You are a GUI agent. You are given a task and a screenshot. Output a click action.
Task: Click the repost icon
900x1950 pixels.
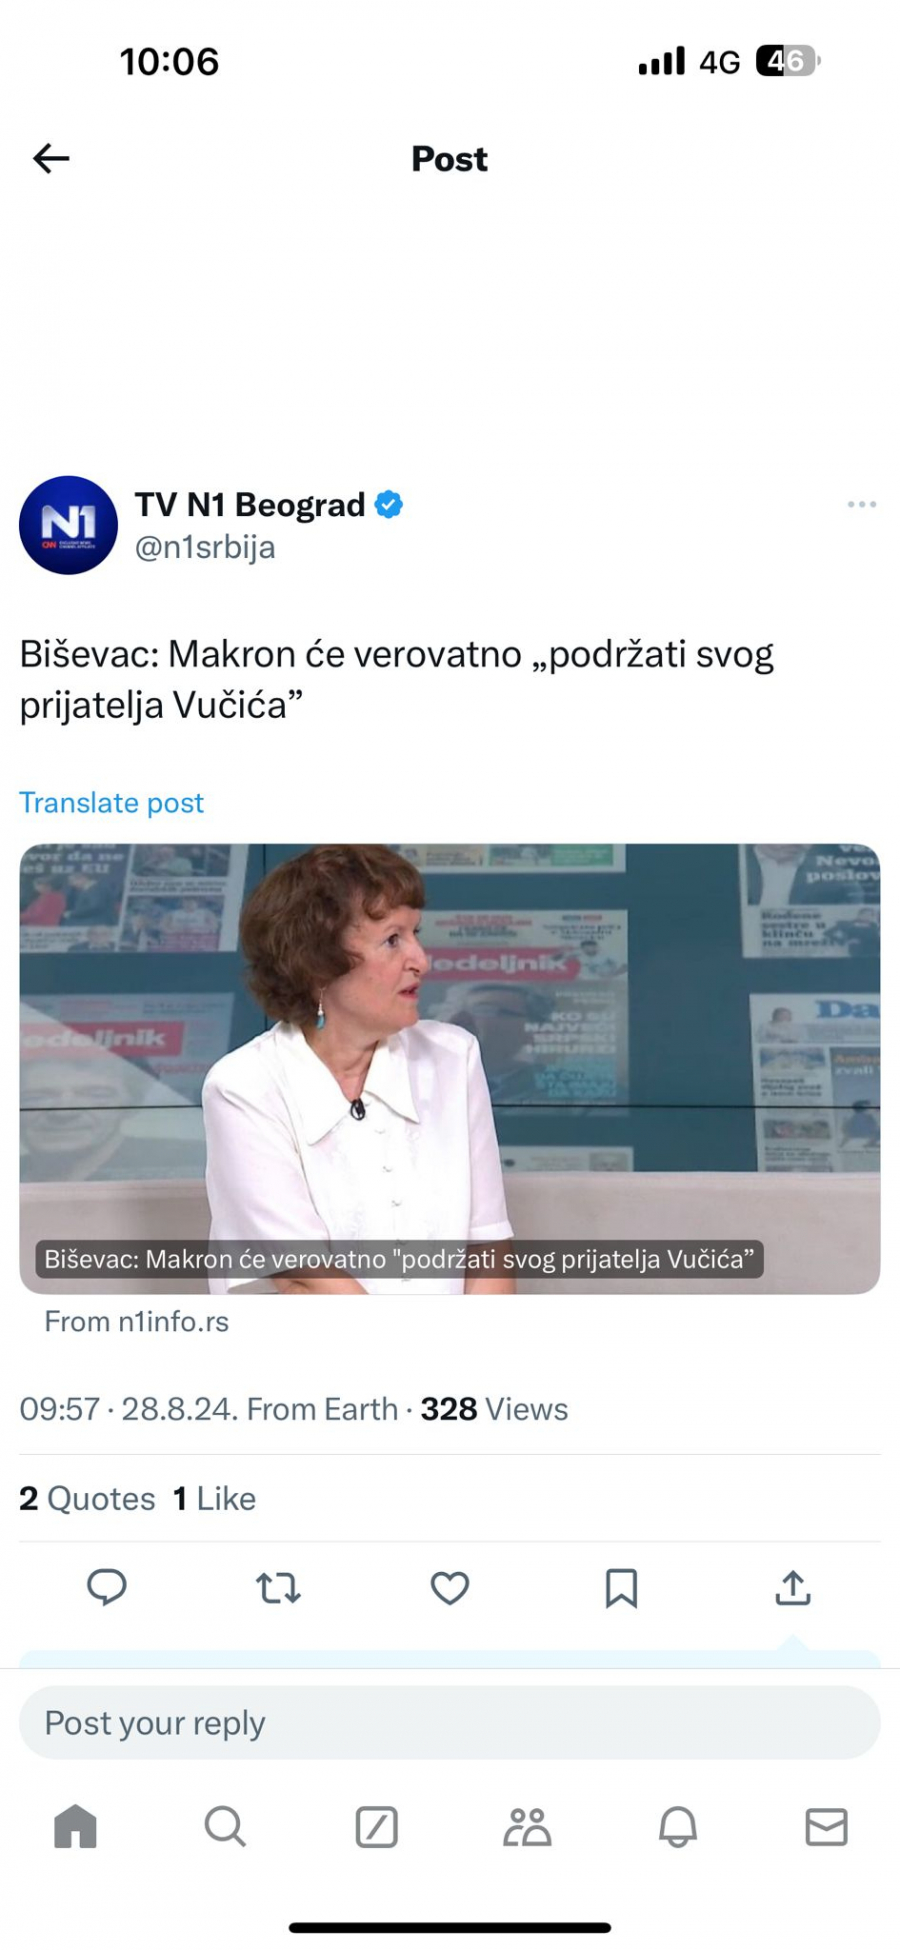278,1588
